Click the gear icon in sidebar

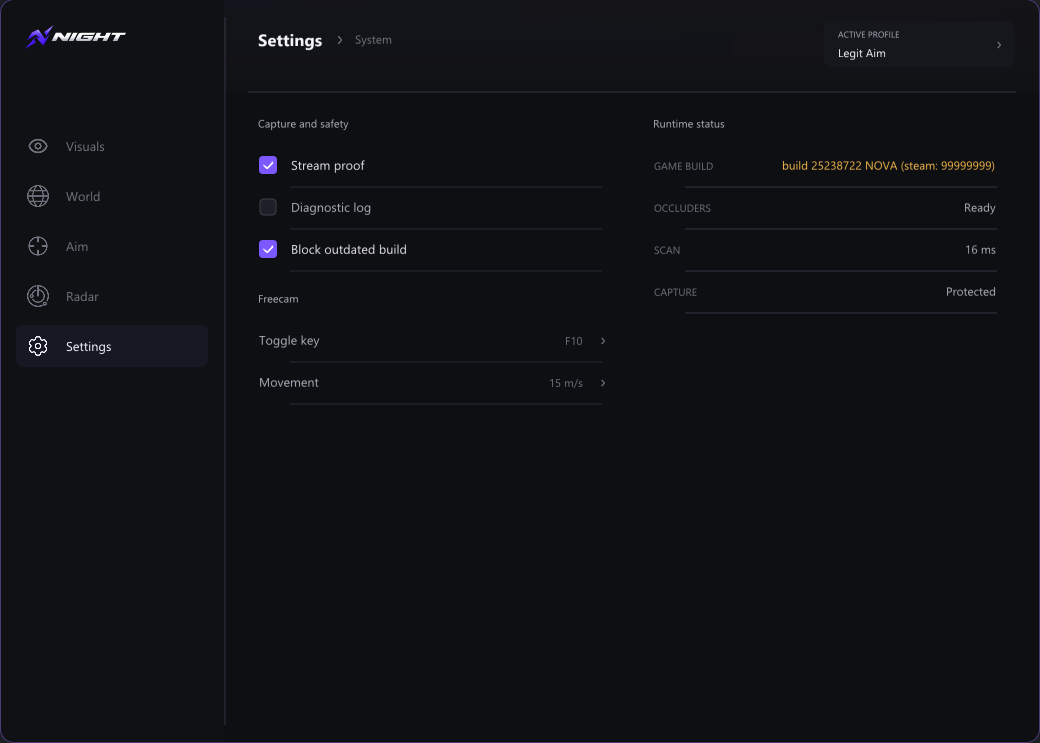(x=38, y=346)
